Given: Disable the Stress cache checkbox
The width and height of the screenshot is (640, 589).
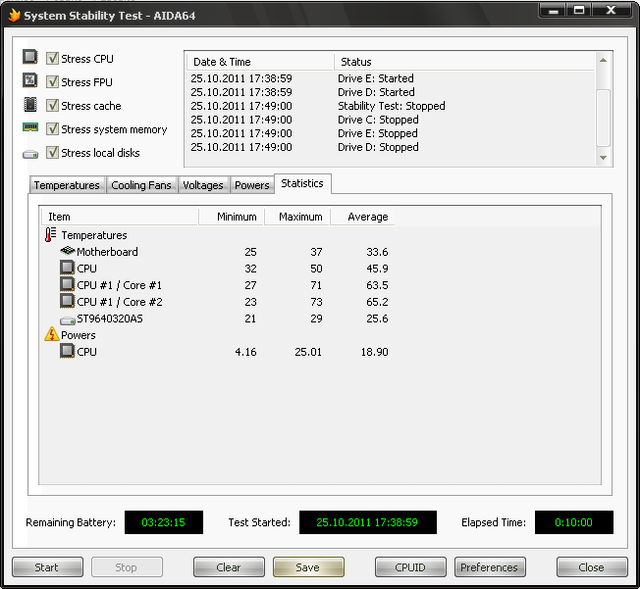Looking at the screenshot, I should (x=52, y=106).
